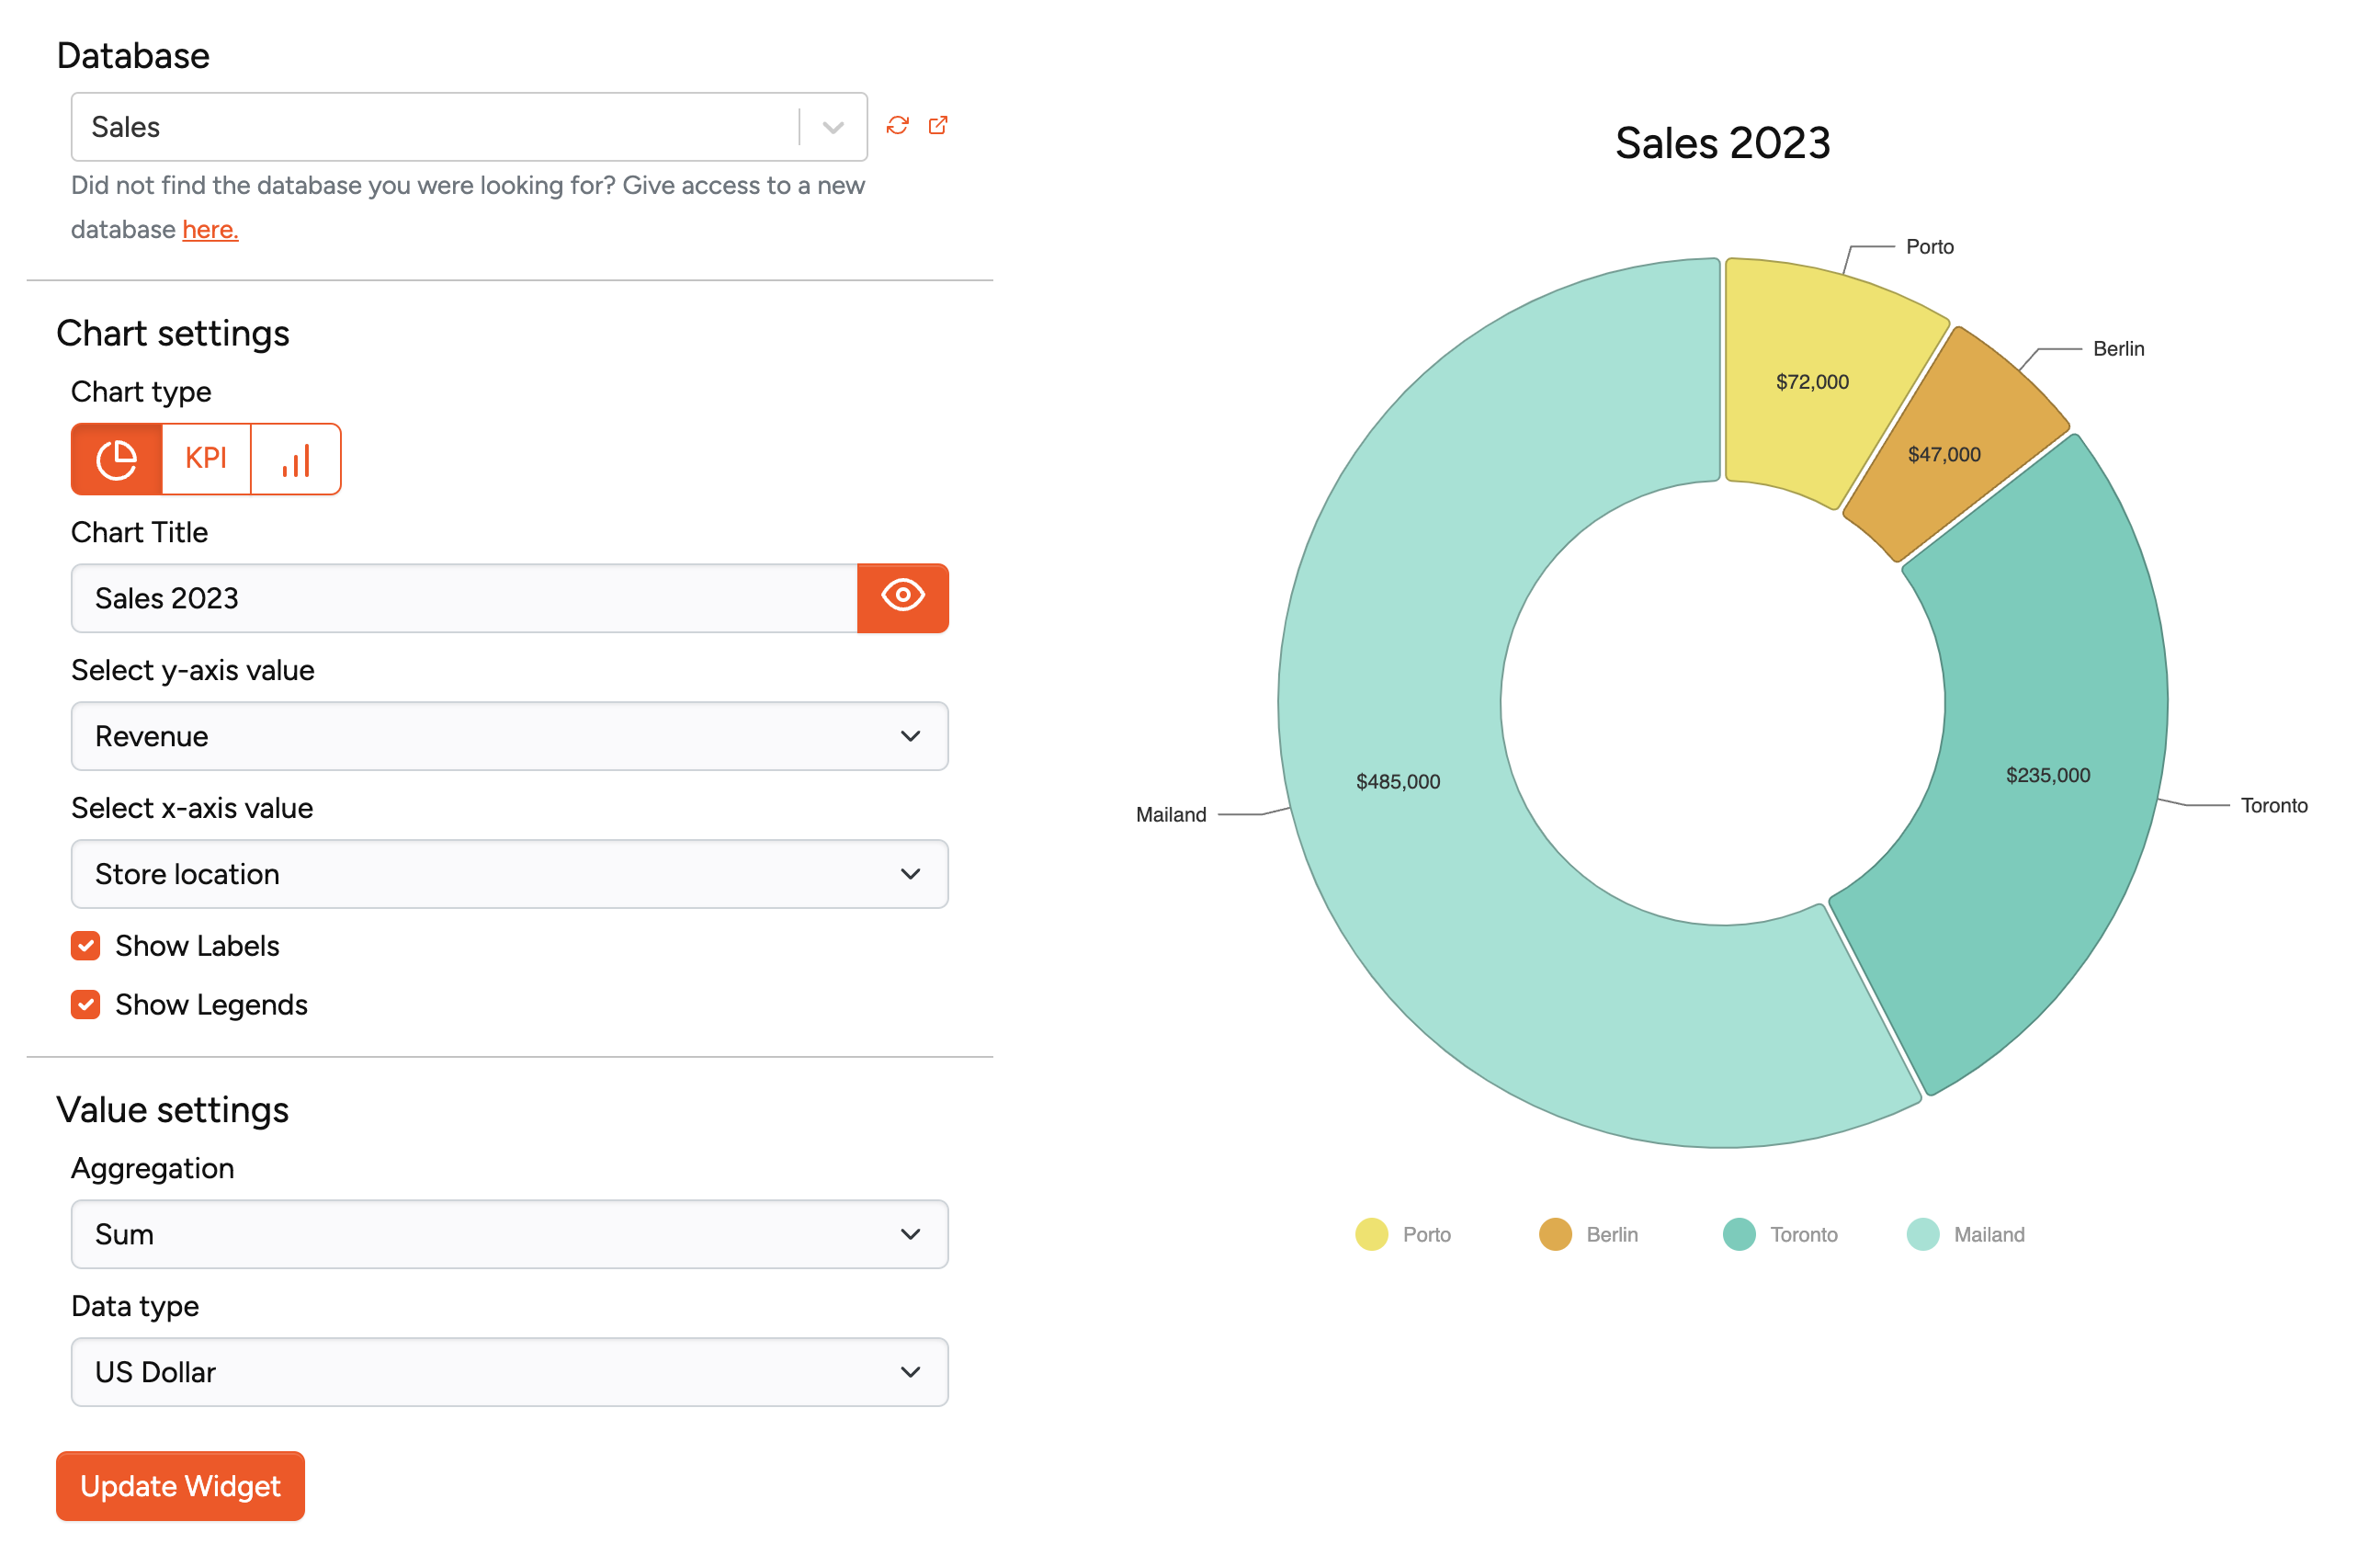Open the y-axis Revenue dropdown
Screen dimensions: 2380x1544
[509, 736]
